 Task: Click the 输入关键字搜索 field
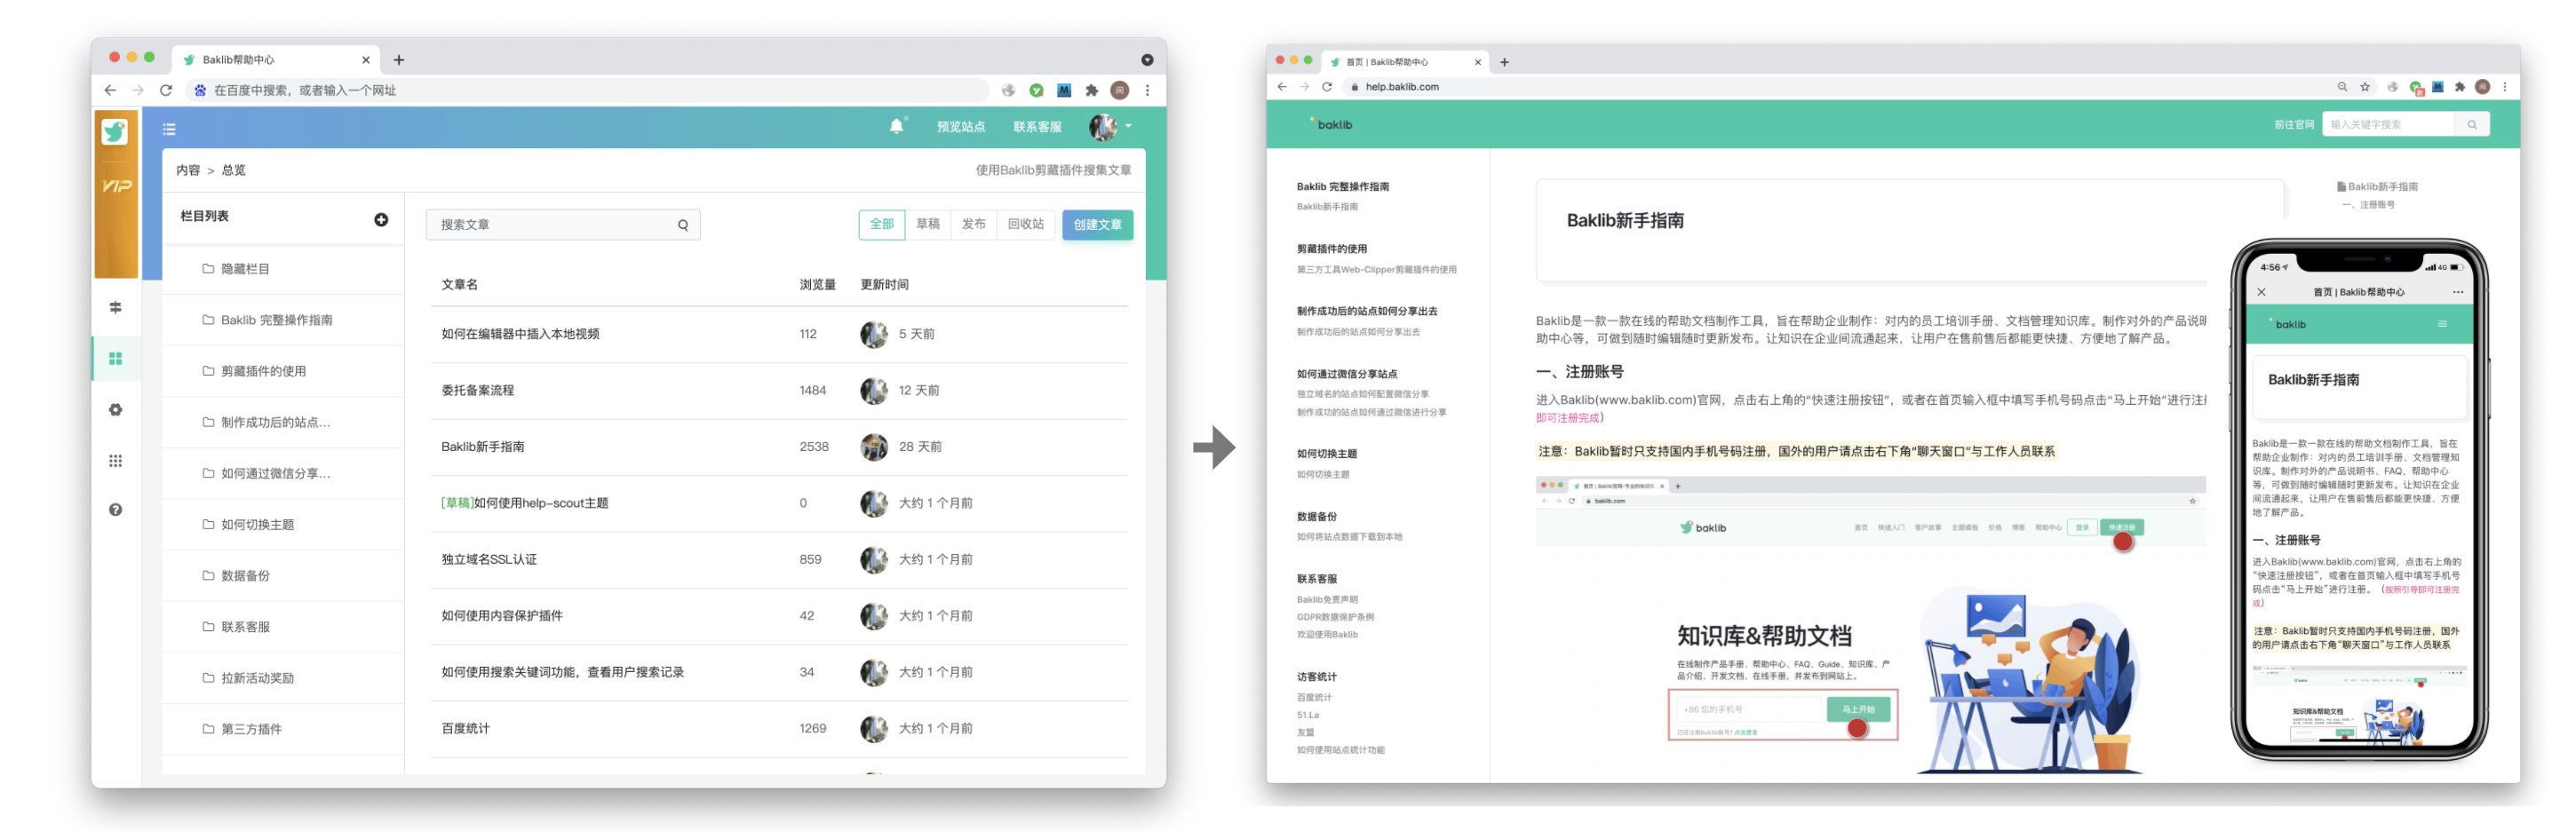tap(2388, 125)
